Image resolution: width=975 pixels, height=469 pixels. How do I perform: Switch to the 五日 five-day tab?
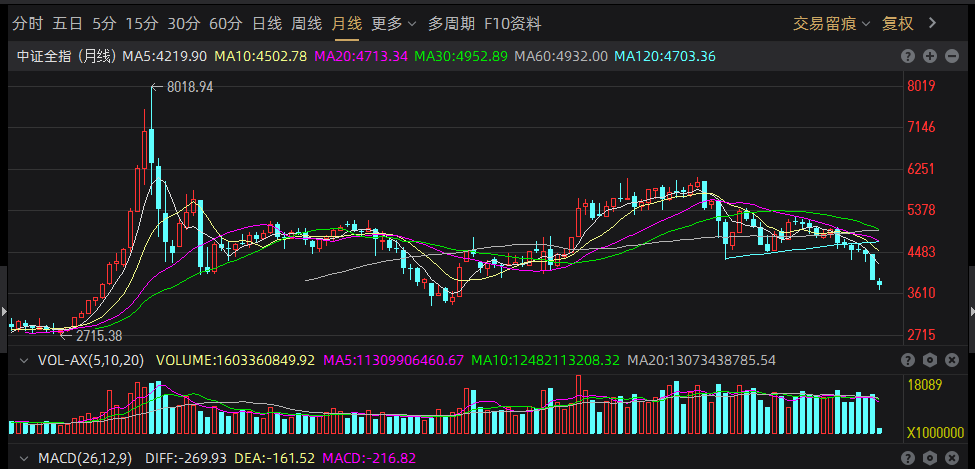point(68,24)
